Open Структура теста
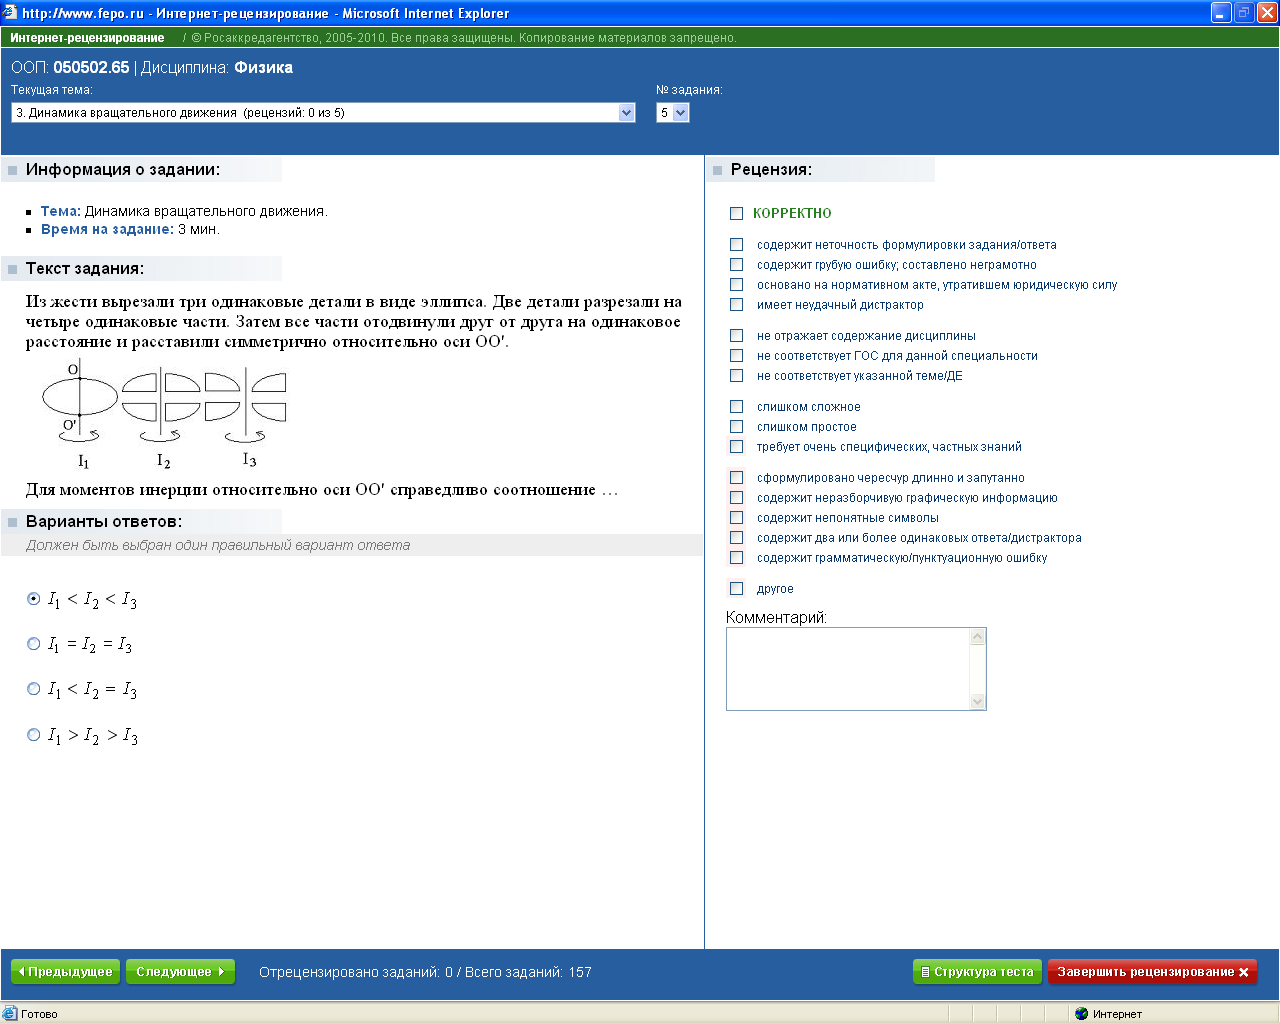The width and height of the screenshot is (1280, 1024). (977, 972)
